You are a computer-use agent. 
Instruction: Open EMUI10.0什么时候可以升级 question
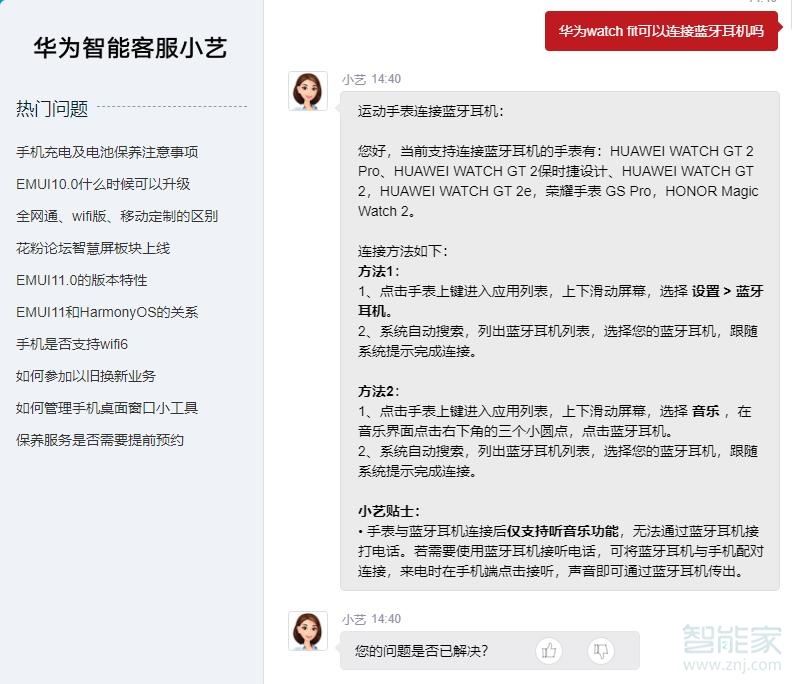pos(103,184)
